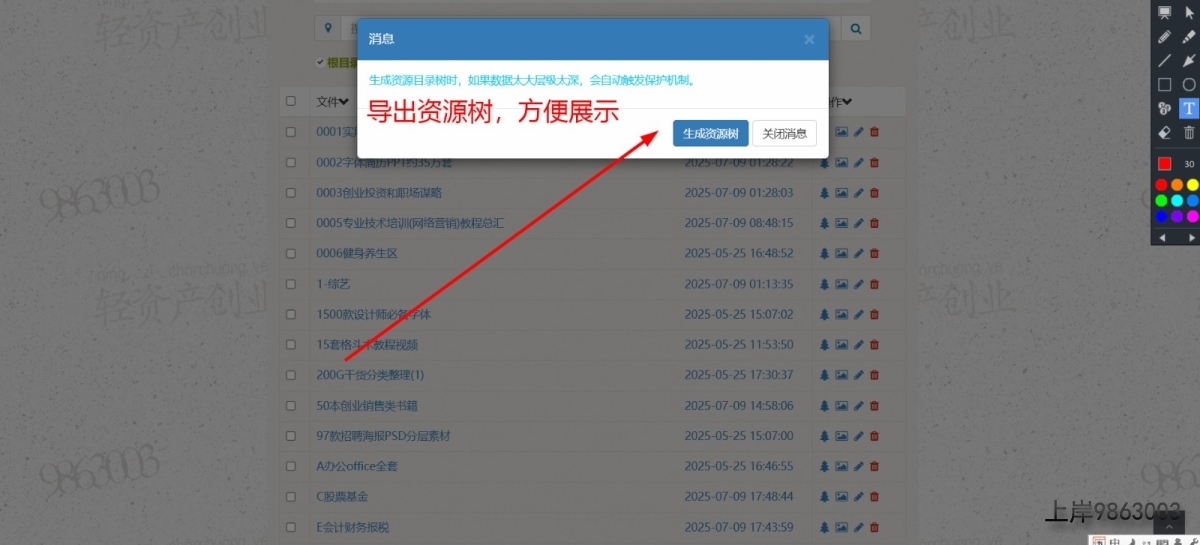Choose the ellipse shape tool
1200x545 pixels.
click(1189, 85)
